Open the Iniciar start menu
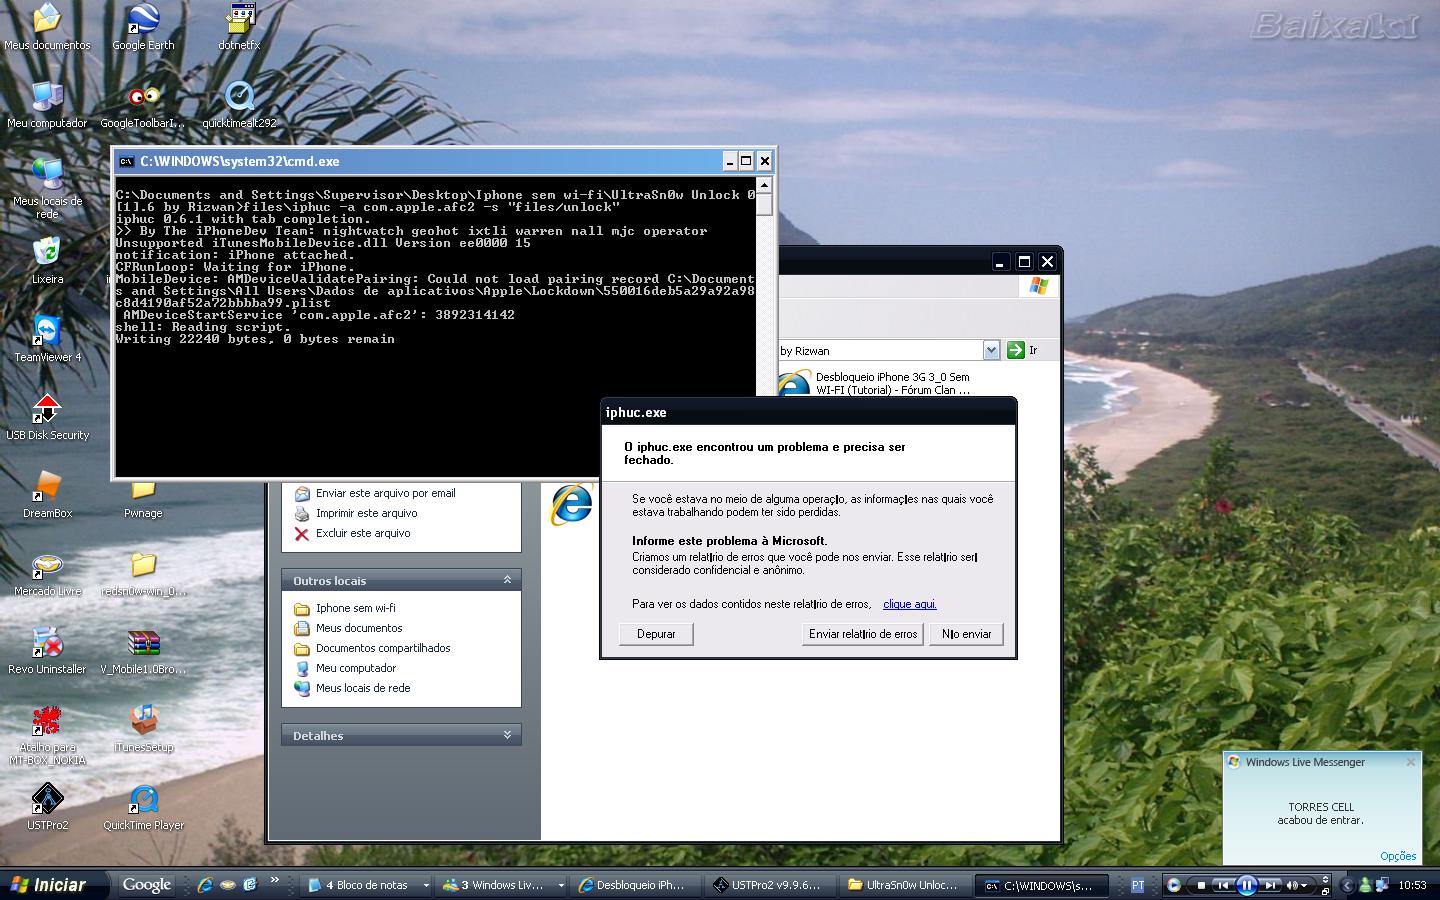This screenshot has width=1440, height=900. pos(47,885)
